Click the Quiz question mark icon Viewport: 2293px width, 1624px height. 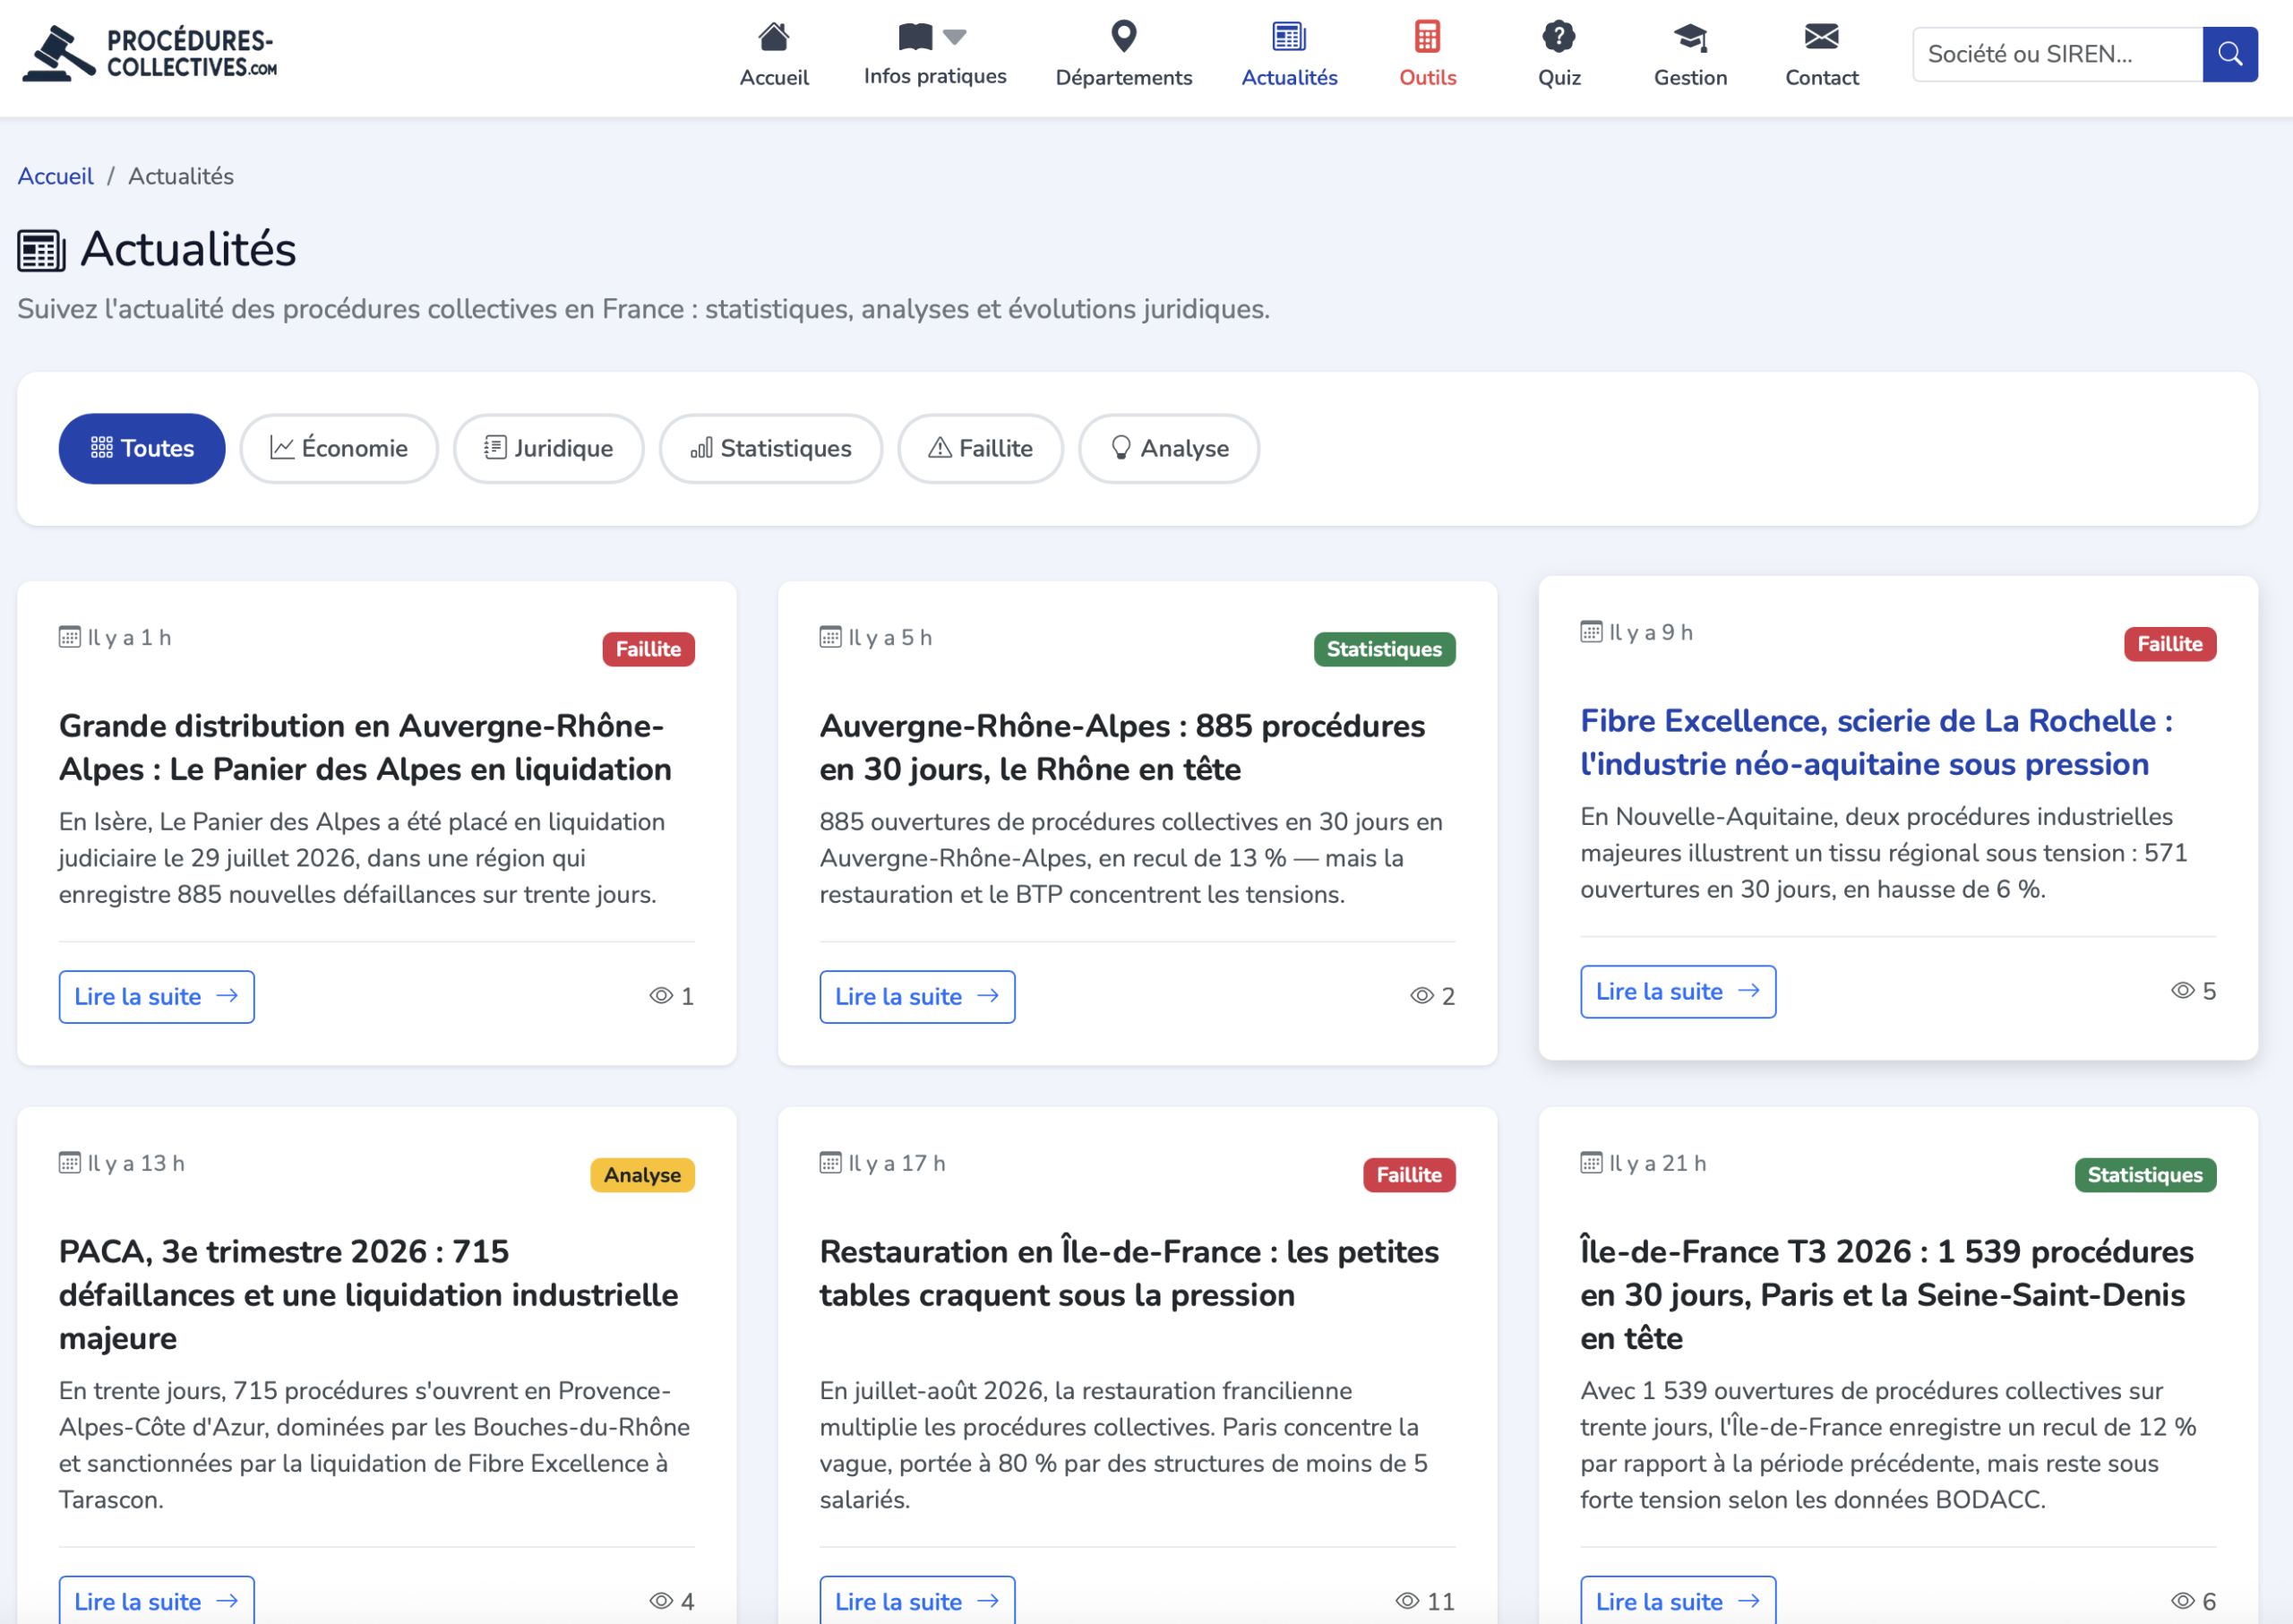click(1559, 37)
